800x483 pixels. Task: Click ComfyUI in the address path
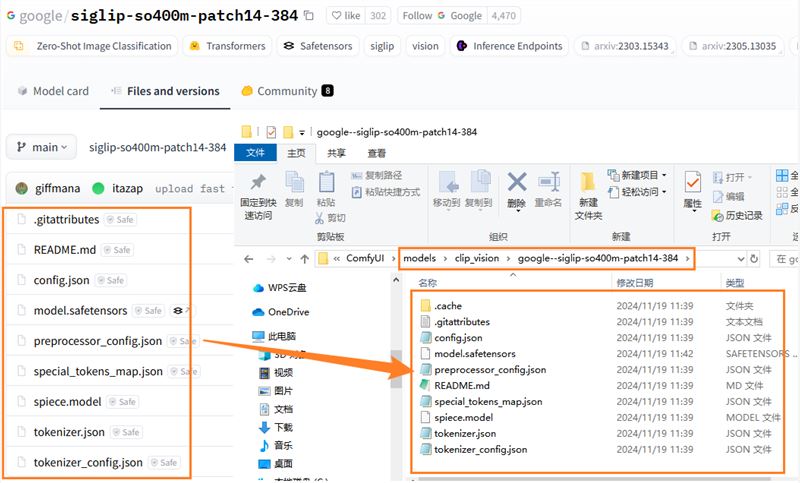tap(365, 258)
